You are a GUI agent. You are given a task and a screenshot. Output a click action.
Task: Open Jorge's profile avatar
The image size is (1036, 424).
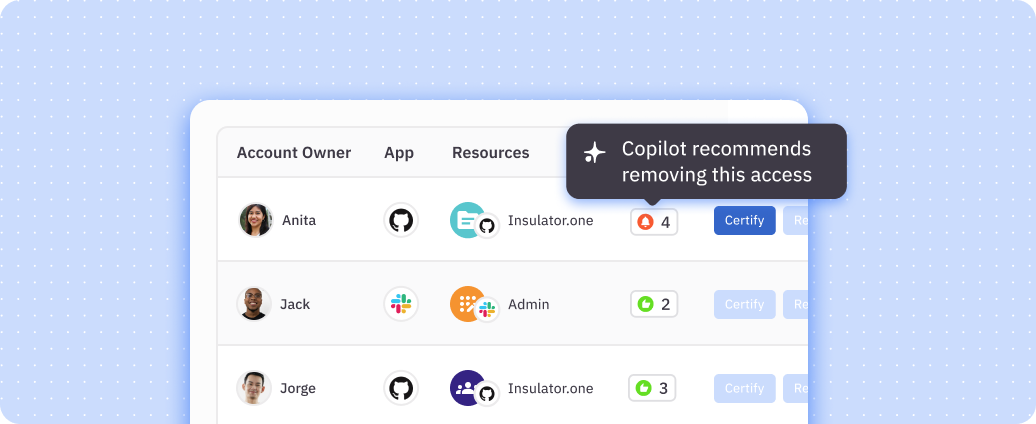tap(254, 388)
